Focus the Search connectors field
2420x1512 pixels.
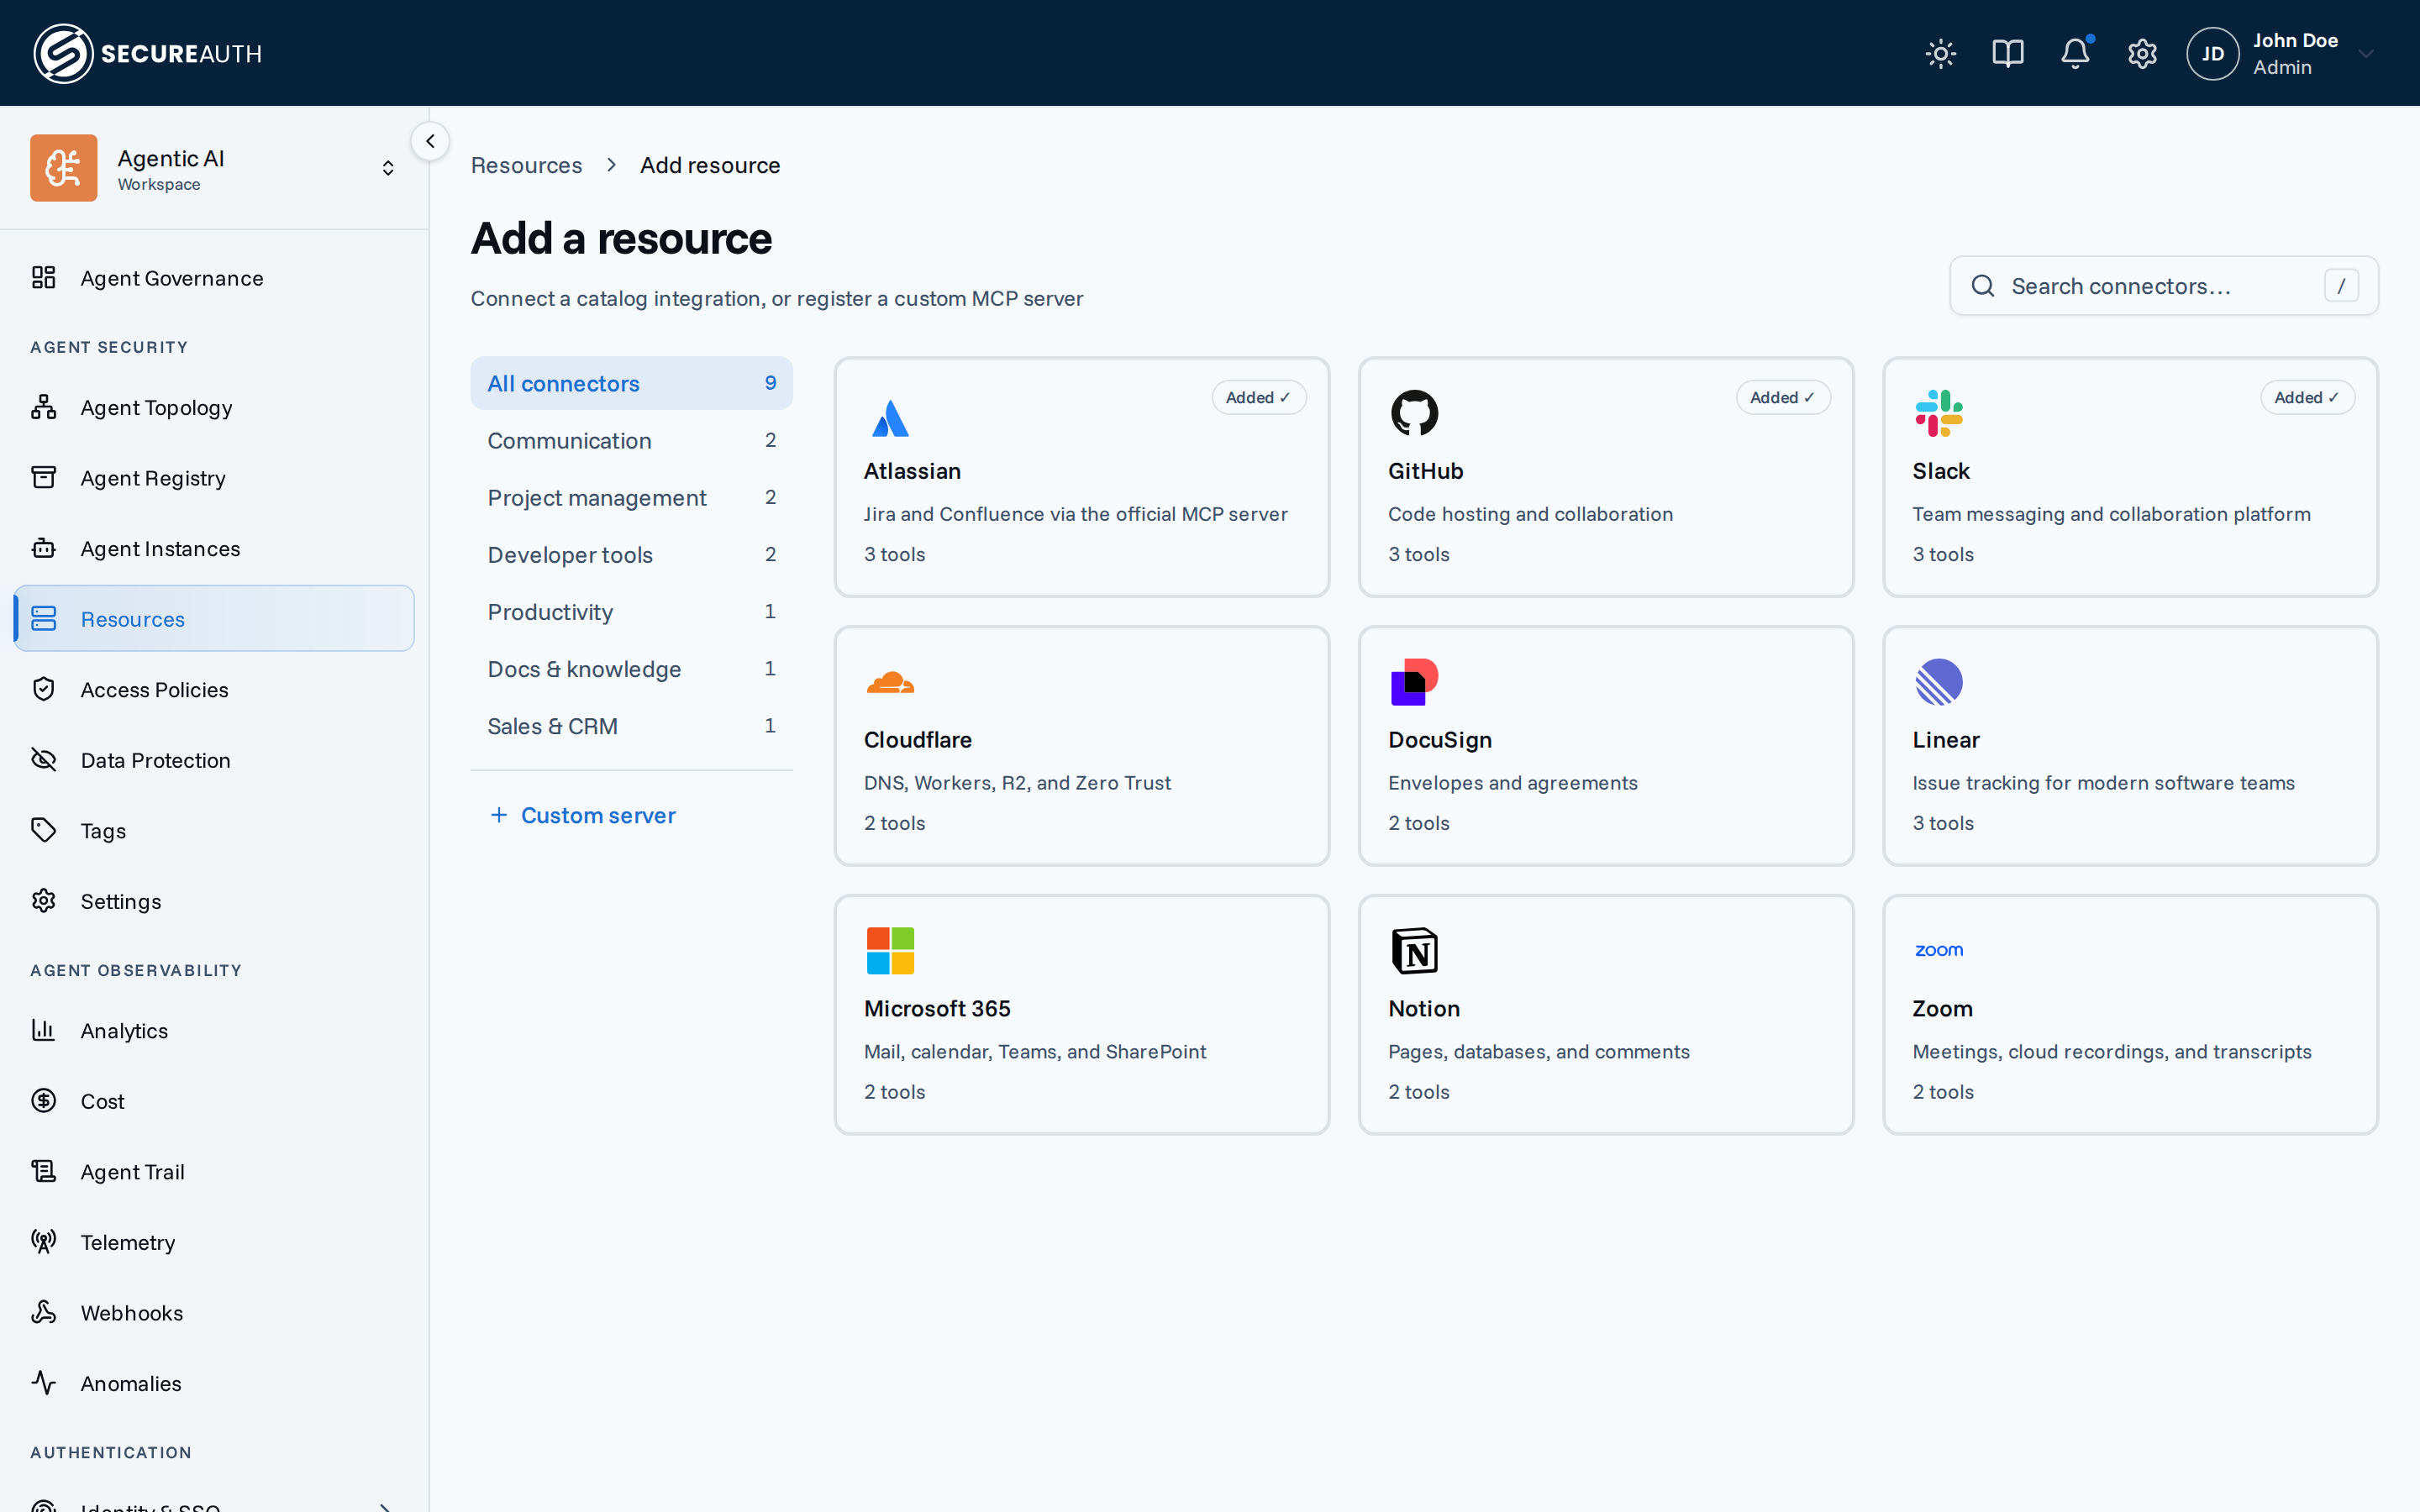point(2163,286)
